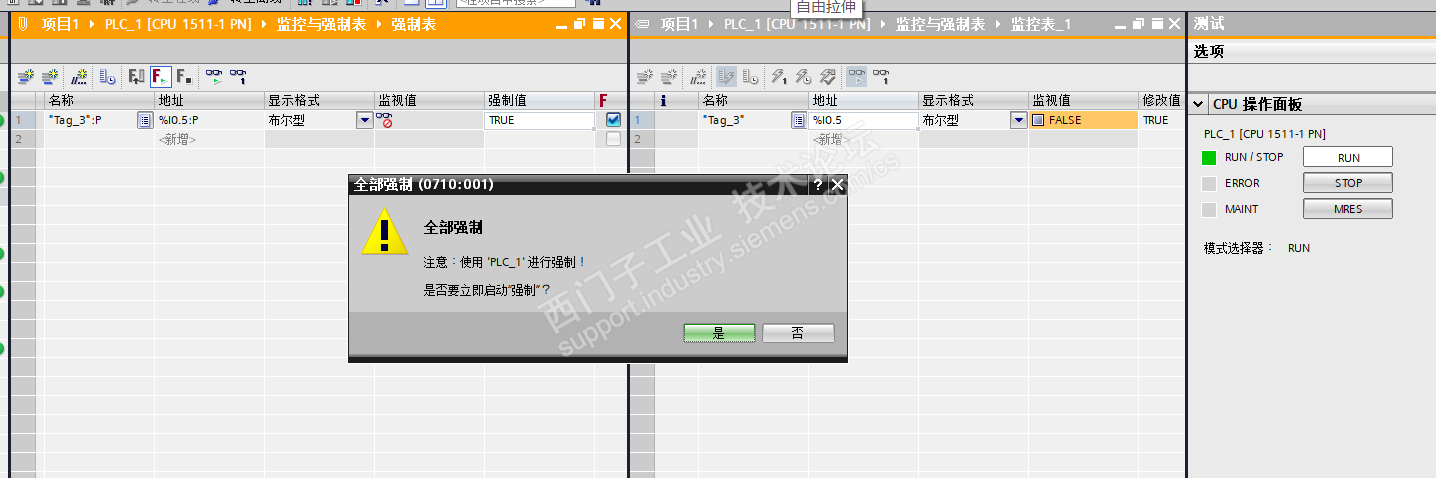Click %I0.5:P address cell in force table
The height and width of the screenshot is (478, 1436).
pos(210,120)
